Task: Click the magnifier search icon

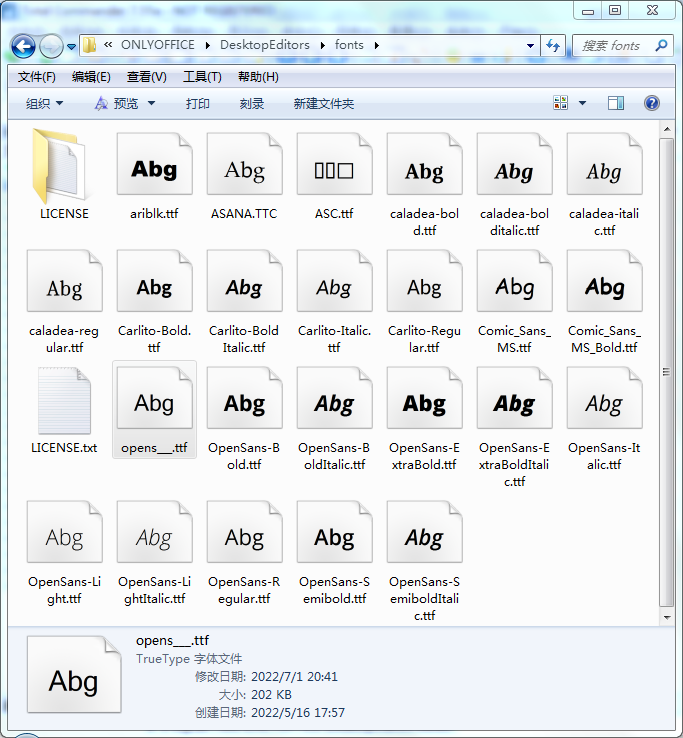Action: pos(661,46)
